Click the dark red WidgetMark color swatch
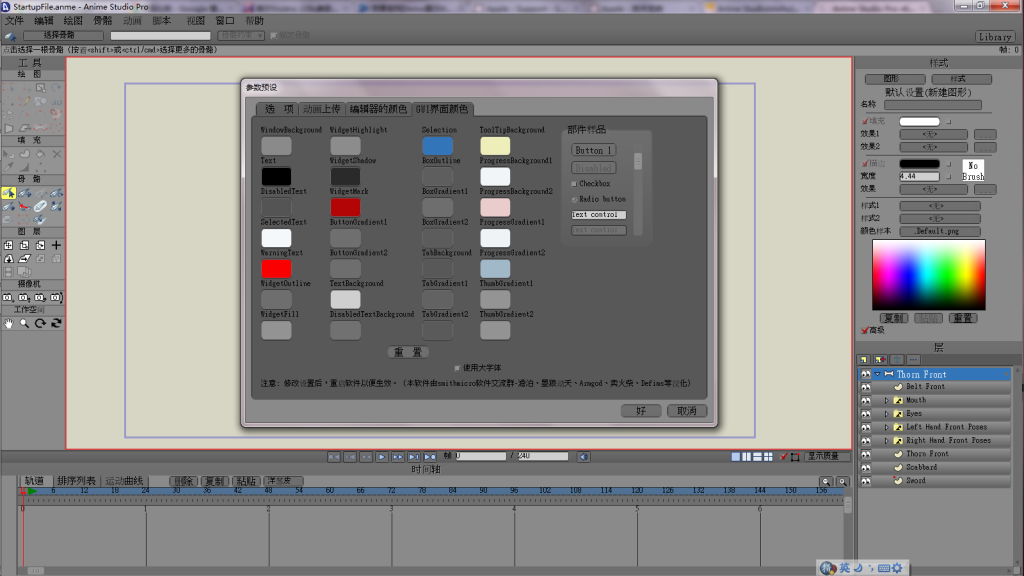1024x576 pixels. coord(345,207)
